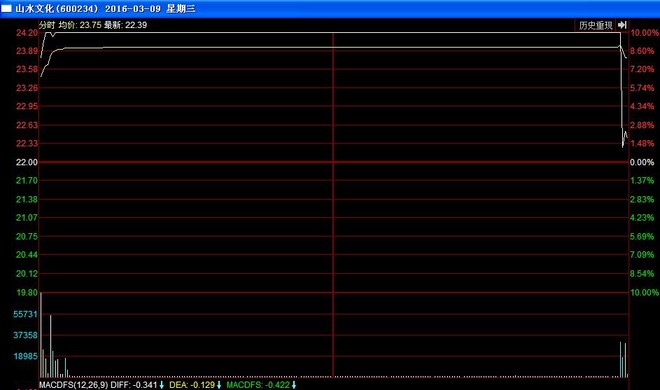Click the 7.20% percent label
This screenshot has height=390, width=660.
642,69
